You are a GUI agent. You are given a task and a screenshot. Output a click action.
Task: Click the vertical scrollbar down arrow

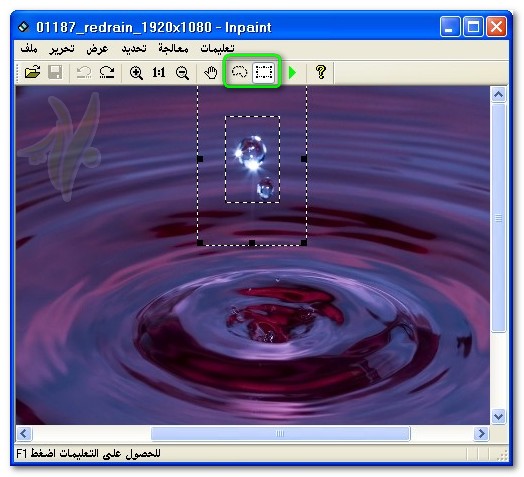point(498,416)
